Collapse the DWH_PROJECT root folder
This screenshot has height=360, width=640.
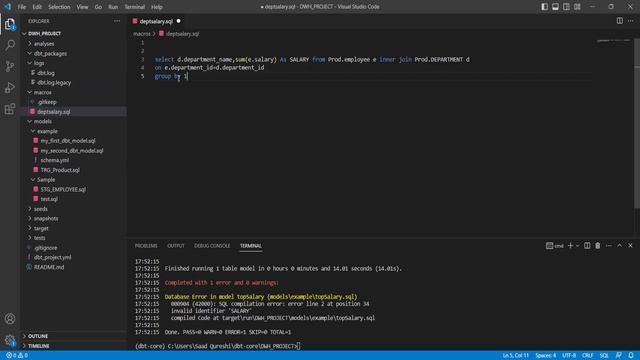click(44, 33)
